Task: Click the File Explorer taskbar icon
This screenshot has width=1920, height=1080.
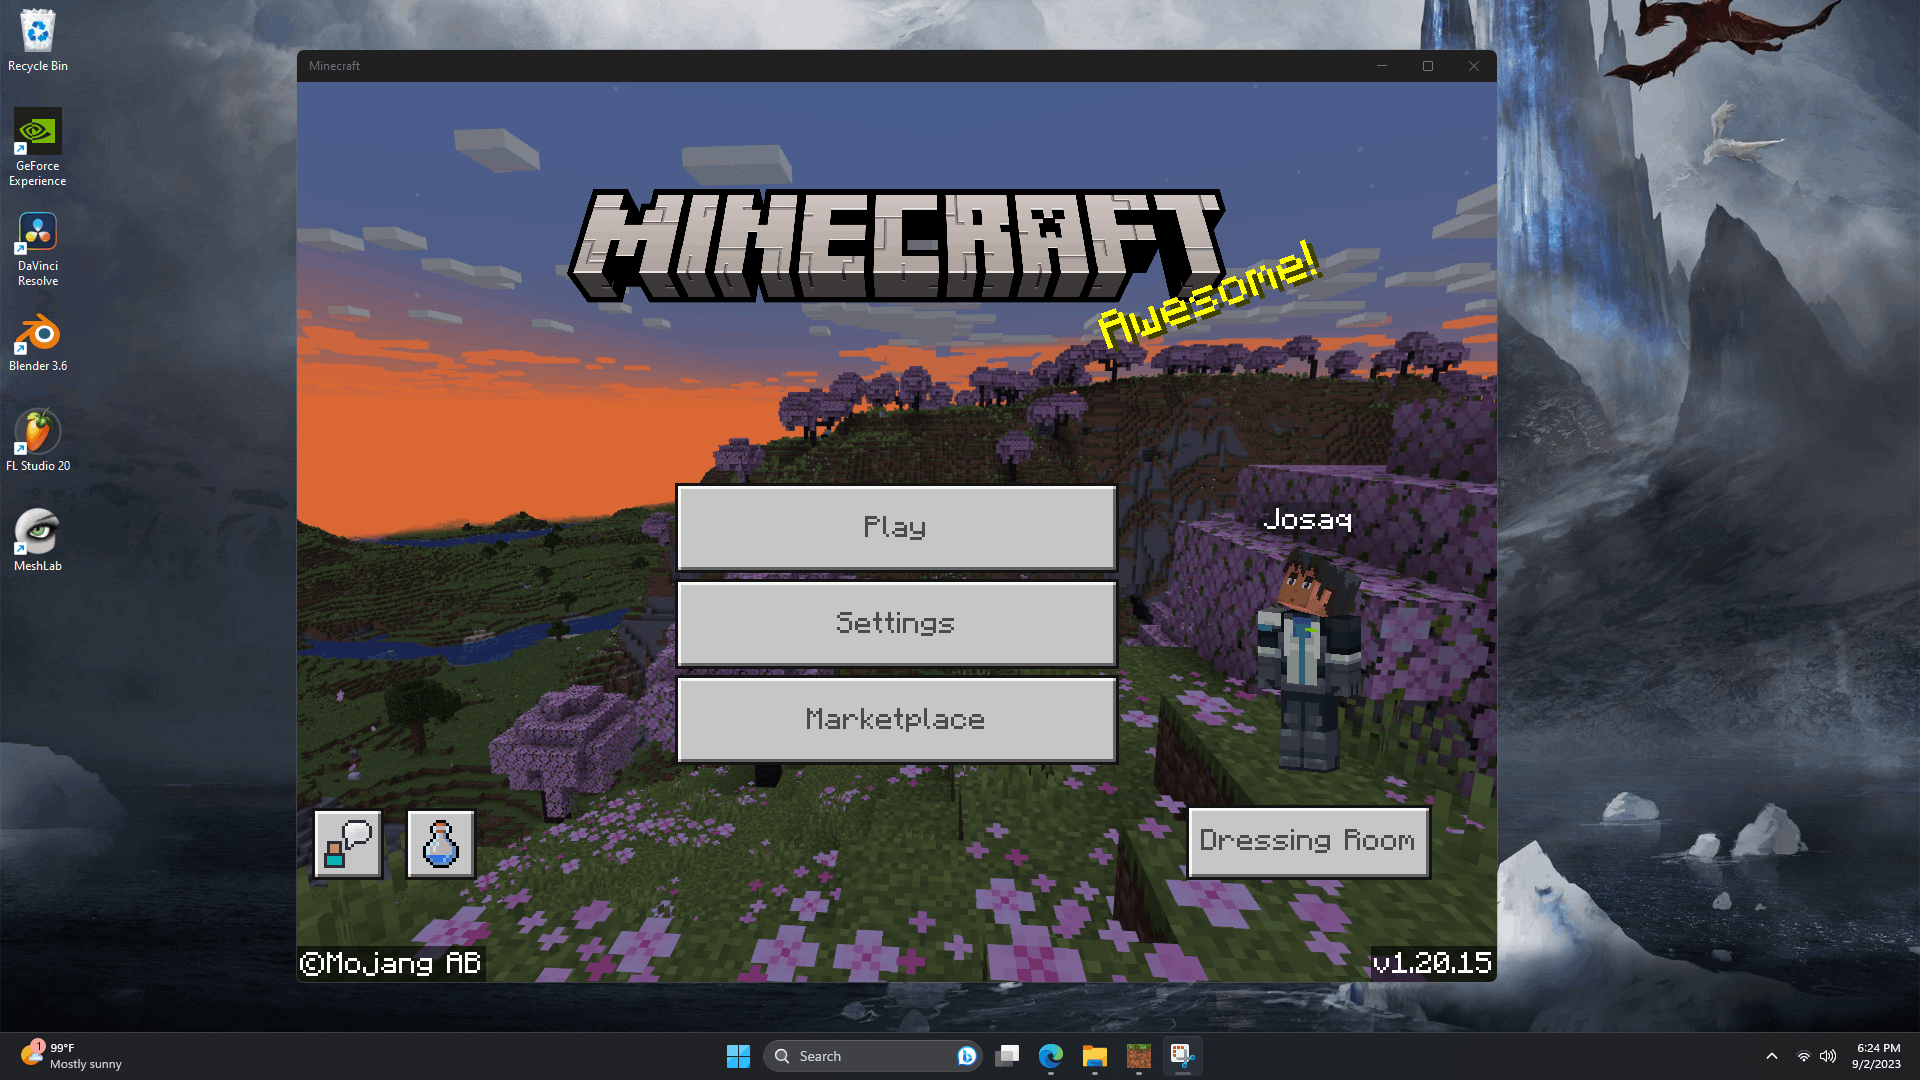Action: tap(1095, 1055)
